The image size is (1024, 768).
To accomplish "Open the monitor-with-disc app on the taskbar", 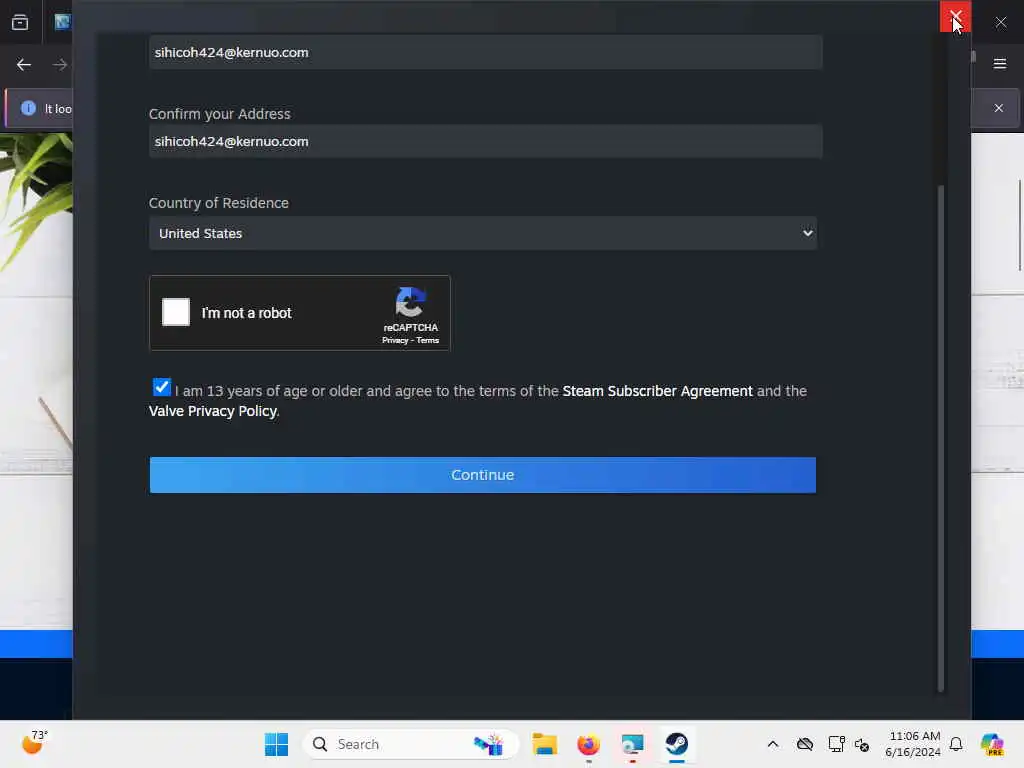I will point(632,744).
